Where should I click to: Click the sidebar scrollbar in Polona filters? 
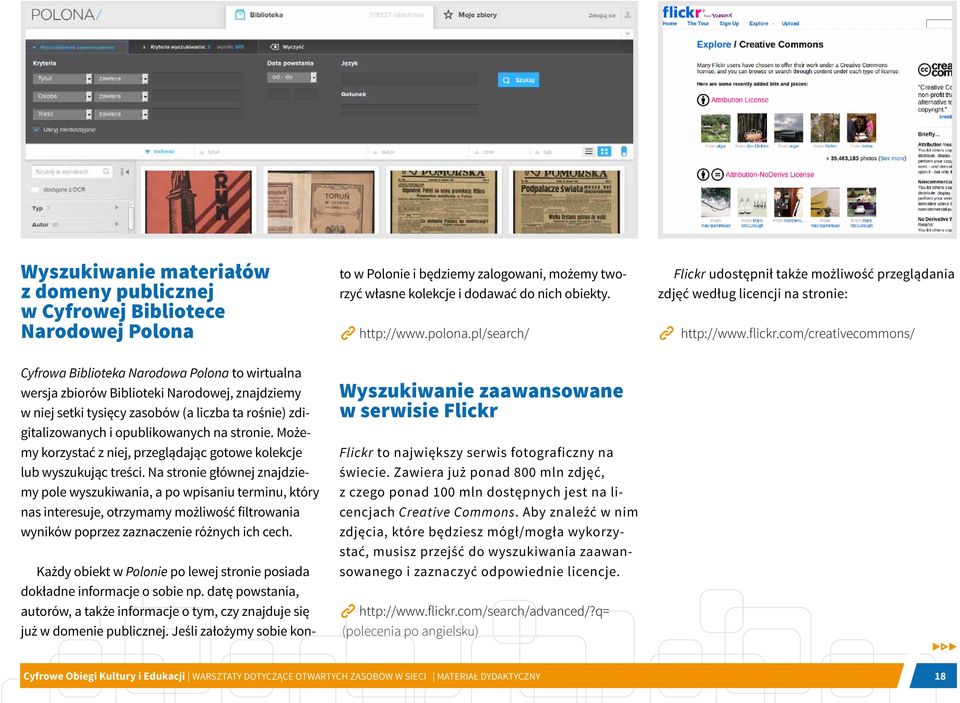(131, 216)
